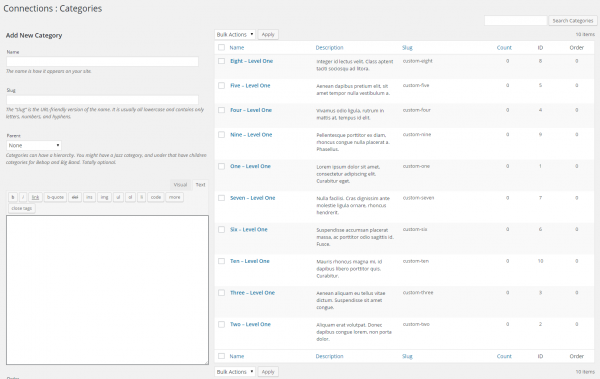The width and height of the screenshot is (600, 379).
Task: Click the b-quote editor button
Action: click(55, 197)
